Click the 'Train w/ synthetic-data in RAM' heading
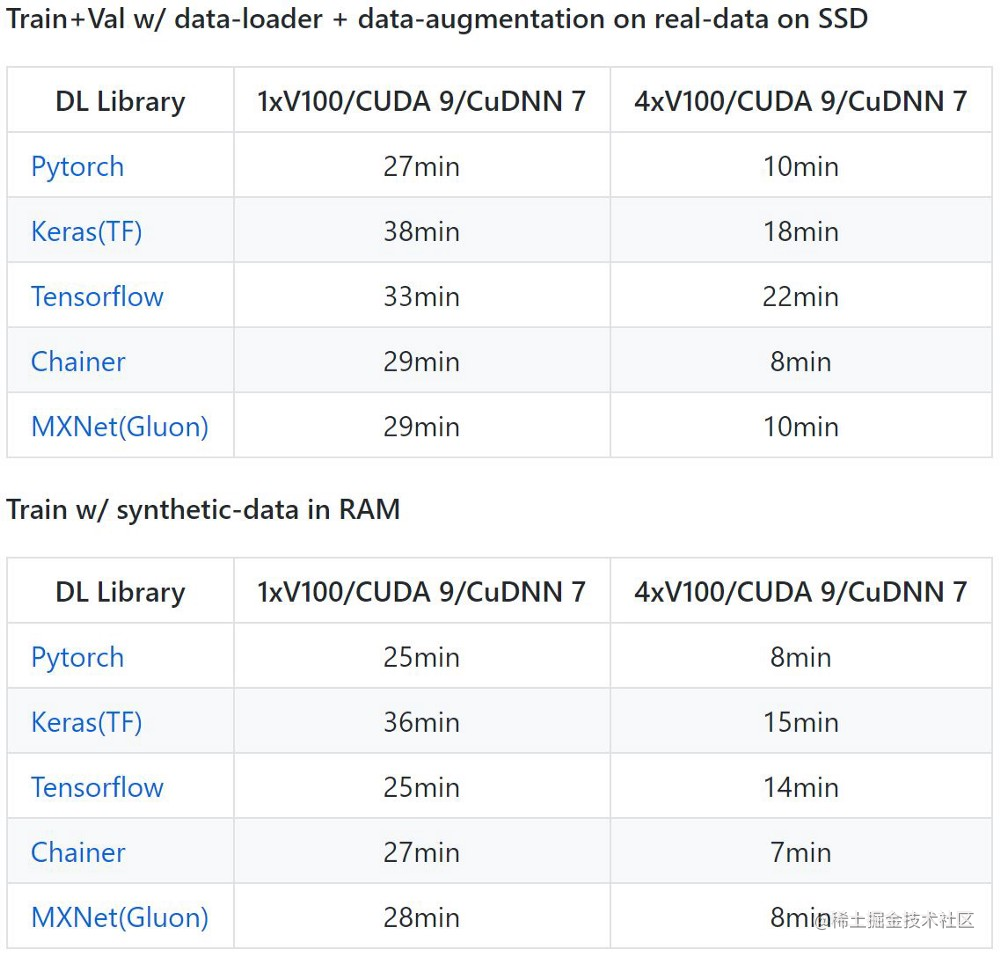 tap(203, 510)
